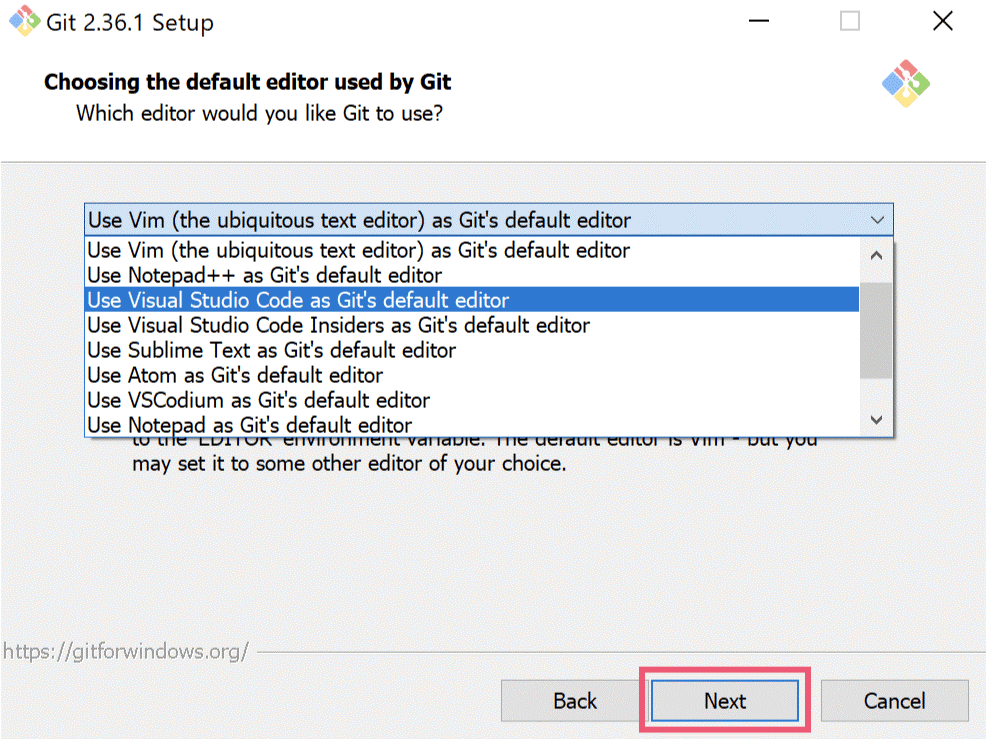
Task: Select Atom as Git's default editor
Action: (x=235, y=375)
